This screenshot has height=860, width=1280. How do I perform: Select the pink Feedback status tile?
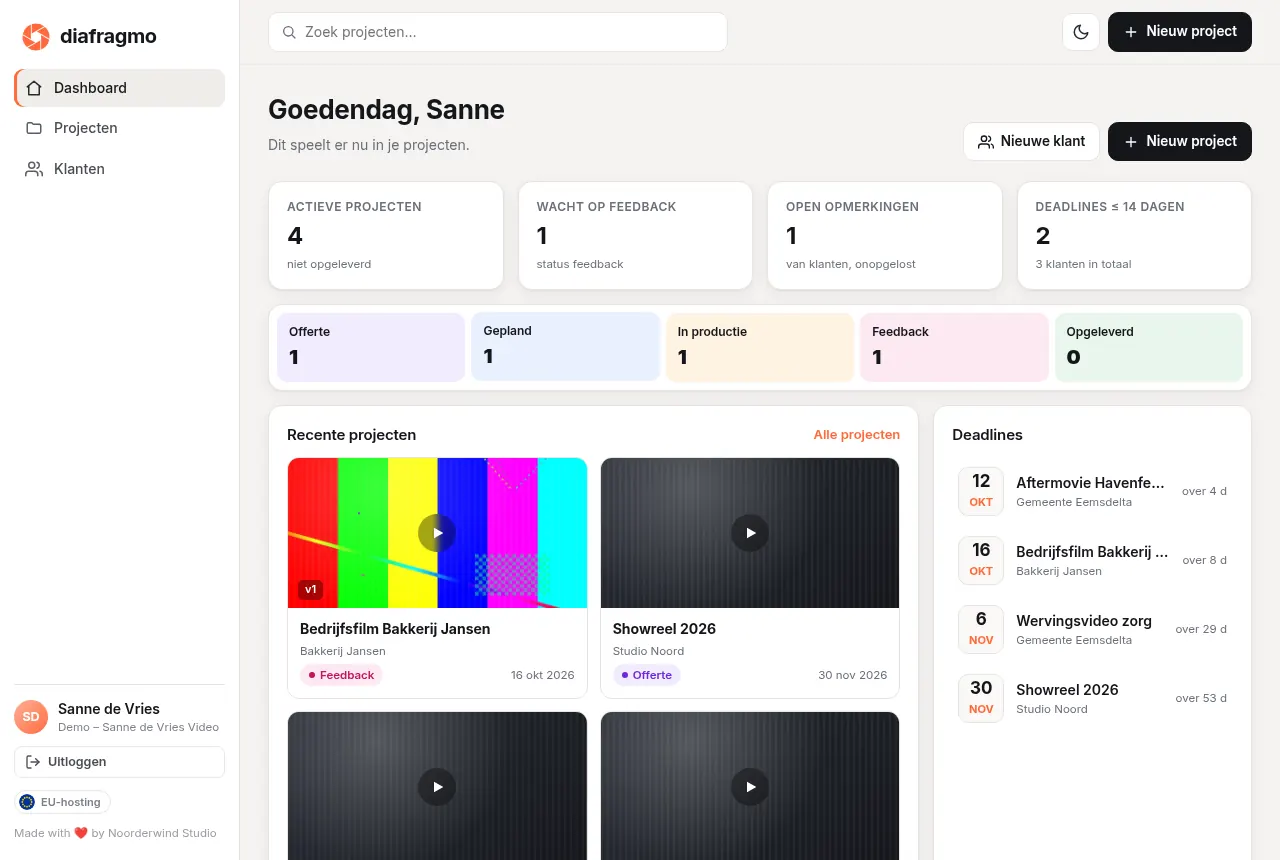point(954,347)
